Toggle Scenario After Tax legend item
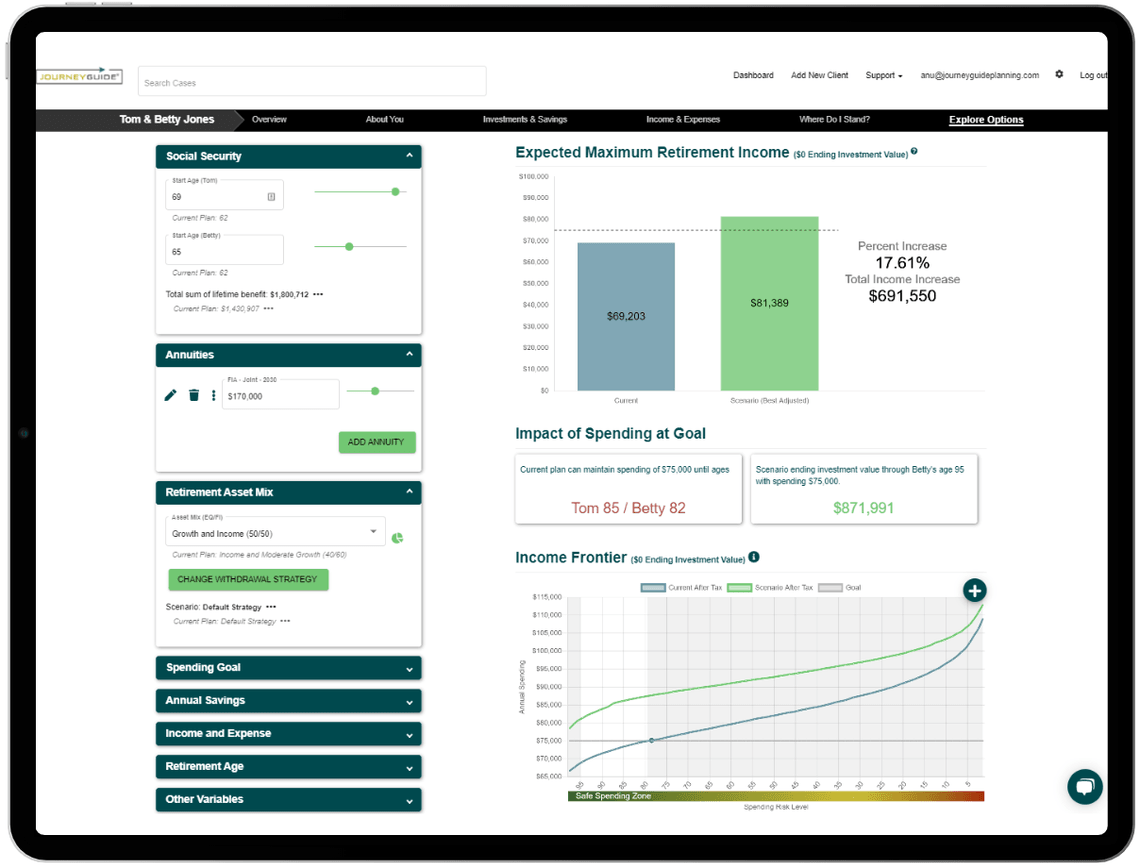Viewport: 1140px width, 866px height. click(x=770, y=588)
